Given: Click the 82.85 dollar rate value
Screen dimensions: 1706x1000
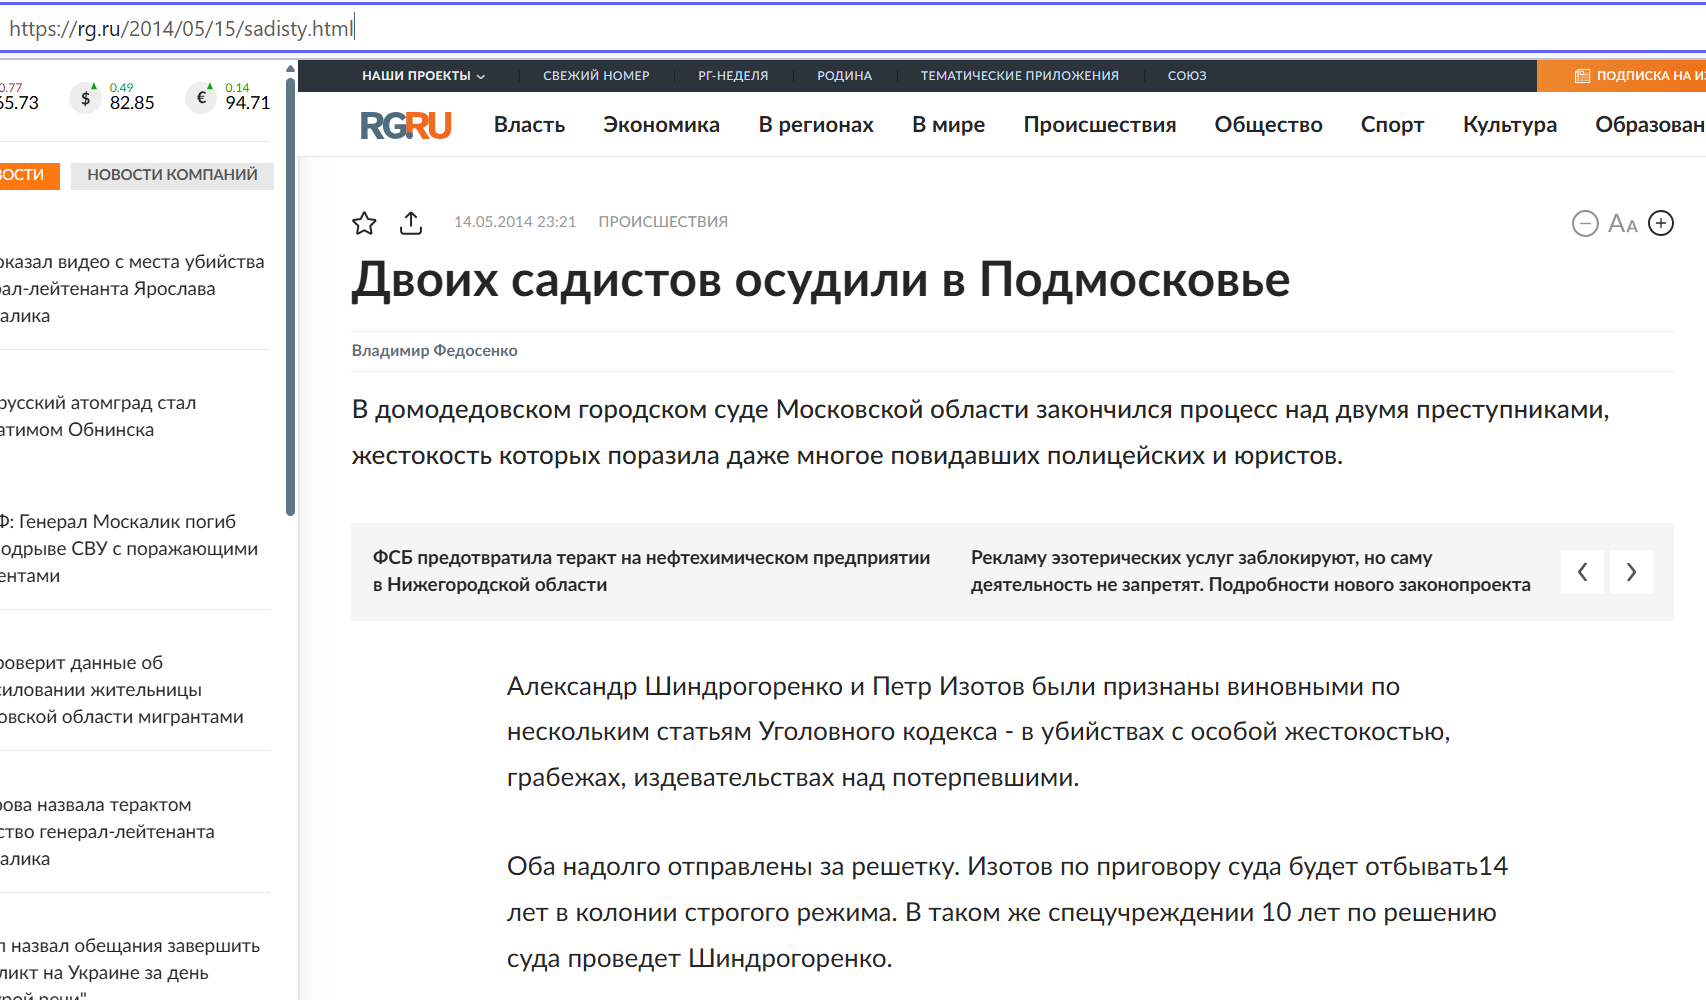Looking at the screenshot, I should coord(132,103).
